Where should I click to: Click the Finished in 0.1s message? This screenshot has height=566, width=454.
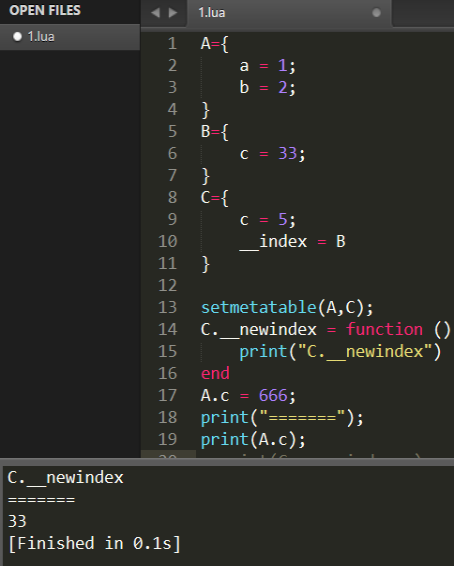94,544
